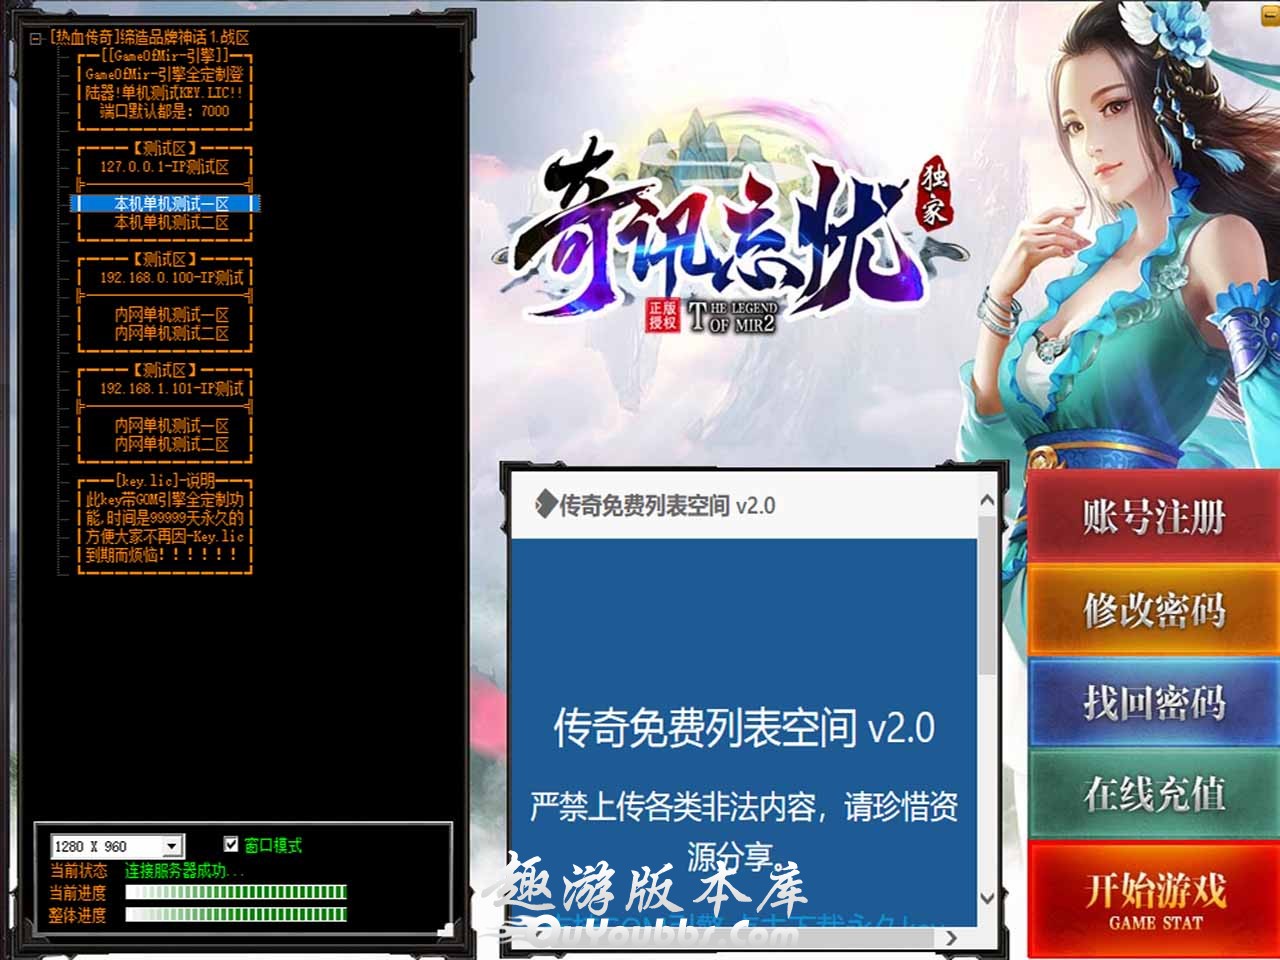Select the [热血传奇]缔造品牌神话 1.战区 root node
Viewport: 1280px width, 960px height.
point(149,38)
